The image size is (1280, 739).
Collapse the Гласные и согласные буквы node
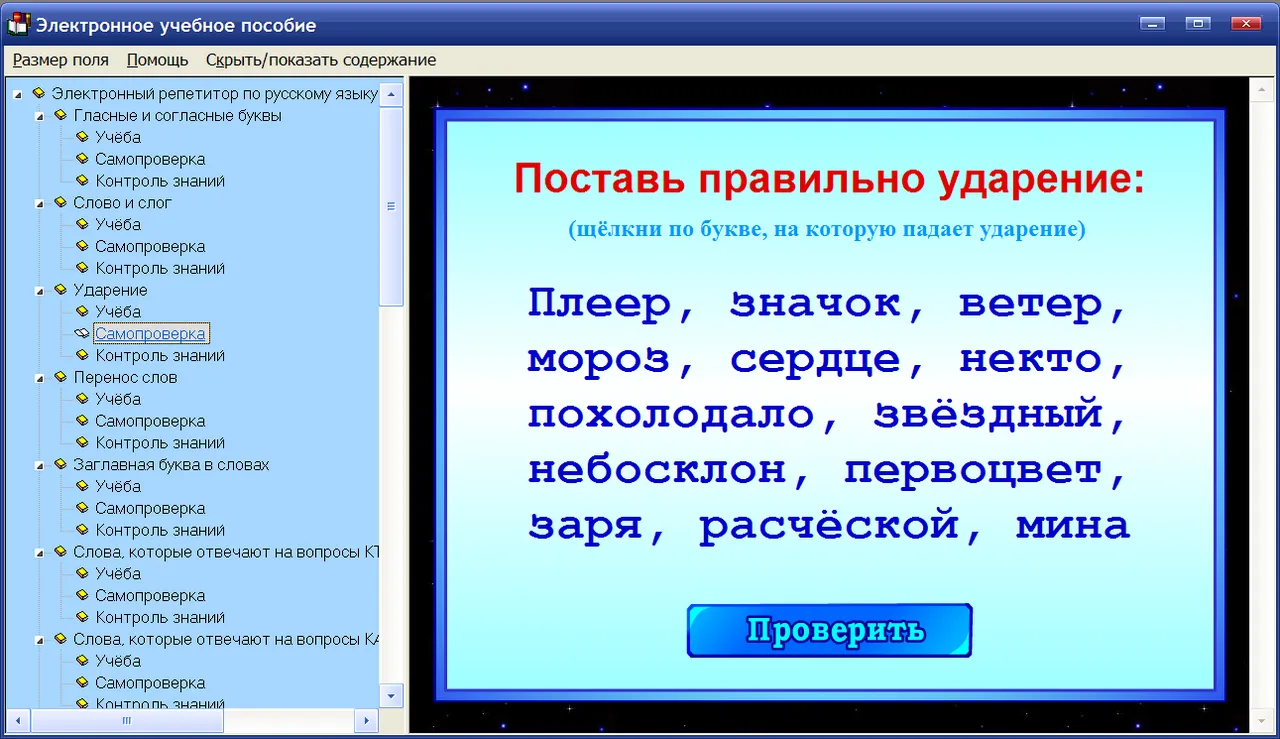pos(40,117)
